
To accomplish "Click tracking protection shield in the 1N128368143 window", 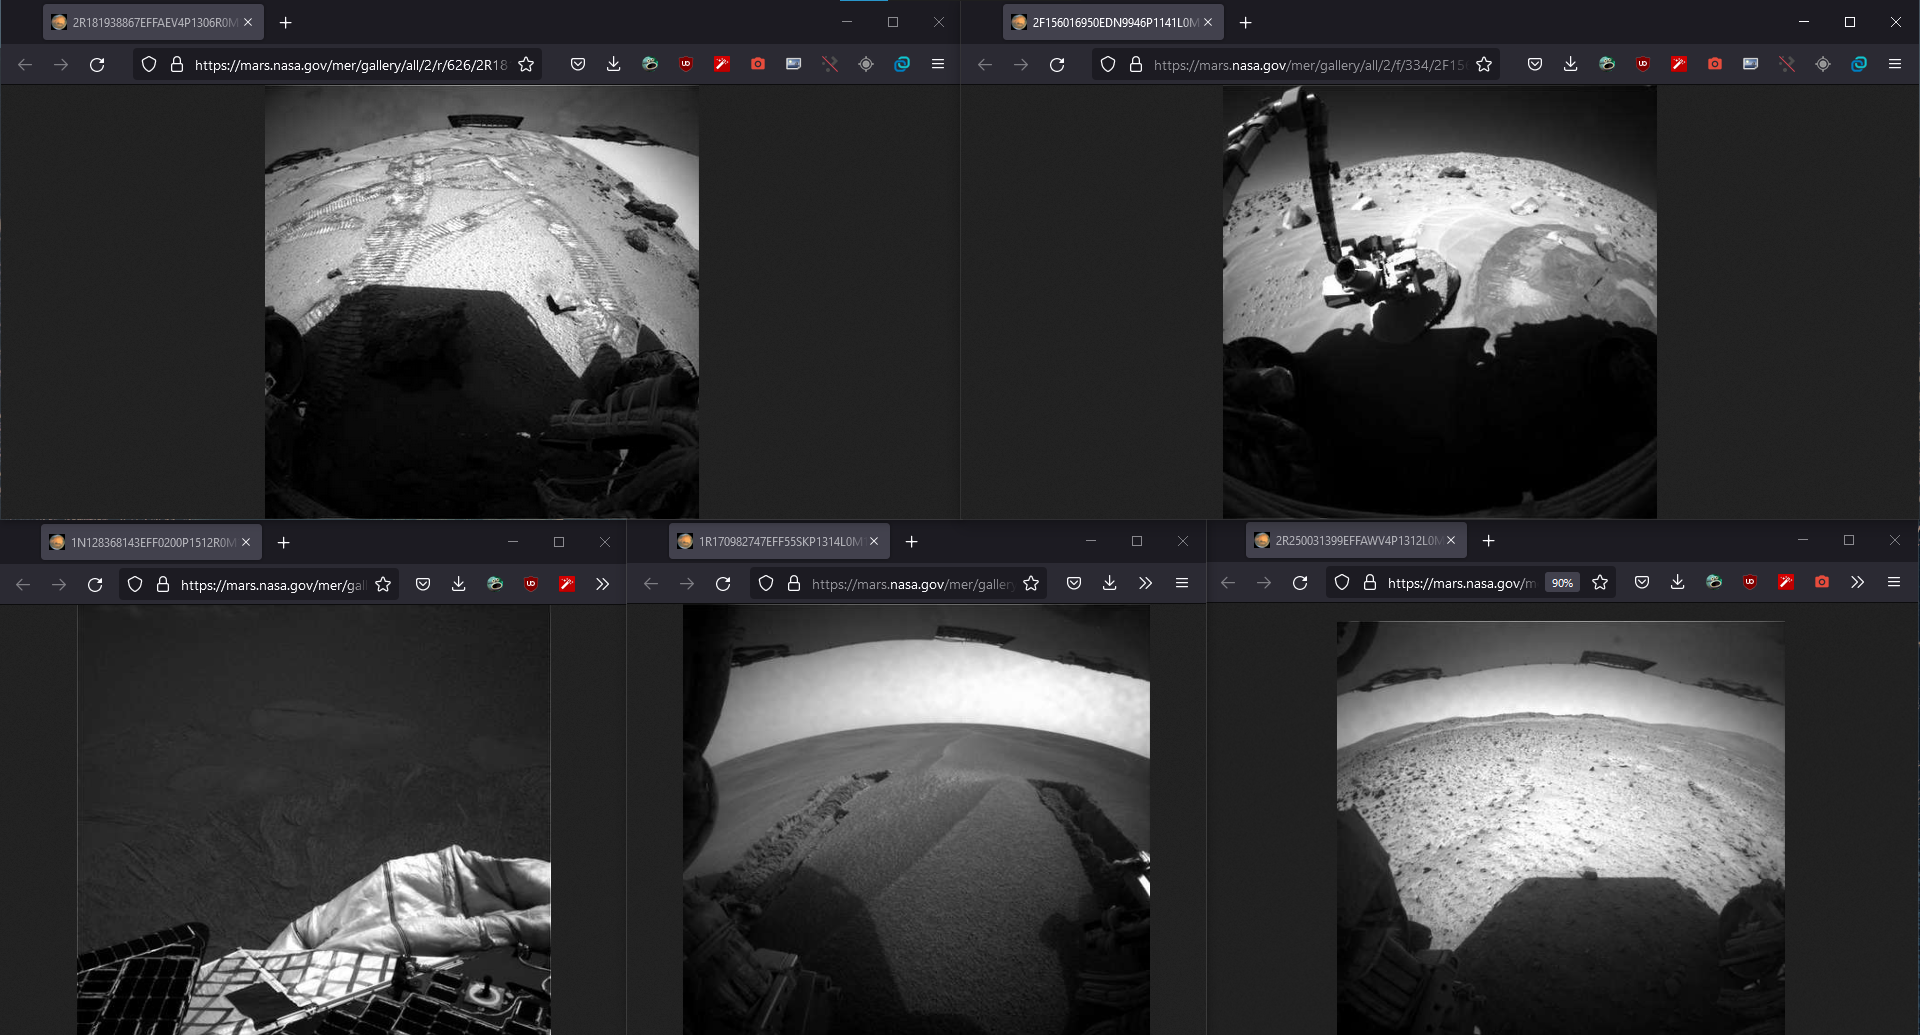I will coord(135,584).
